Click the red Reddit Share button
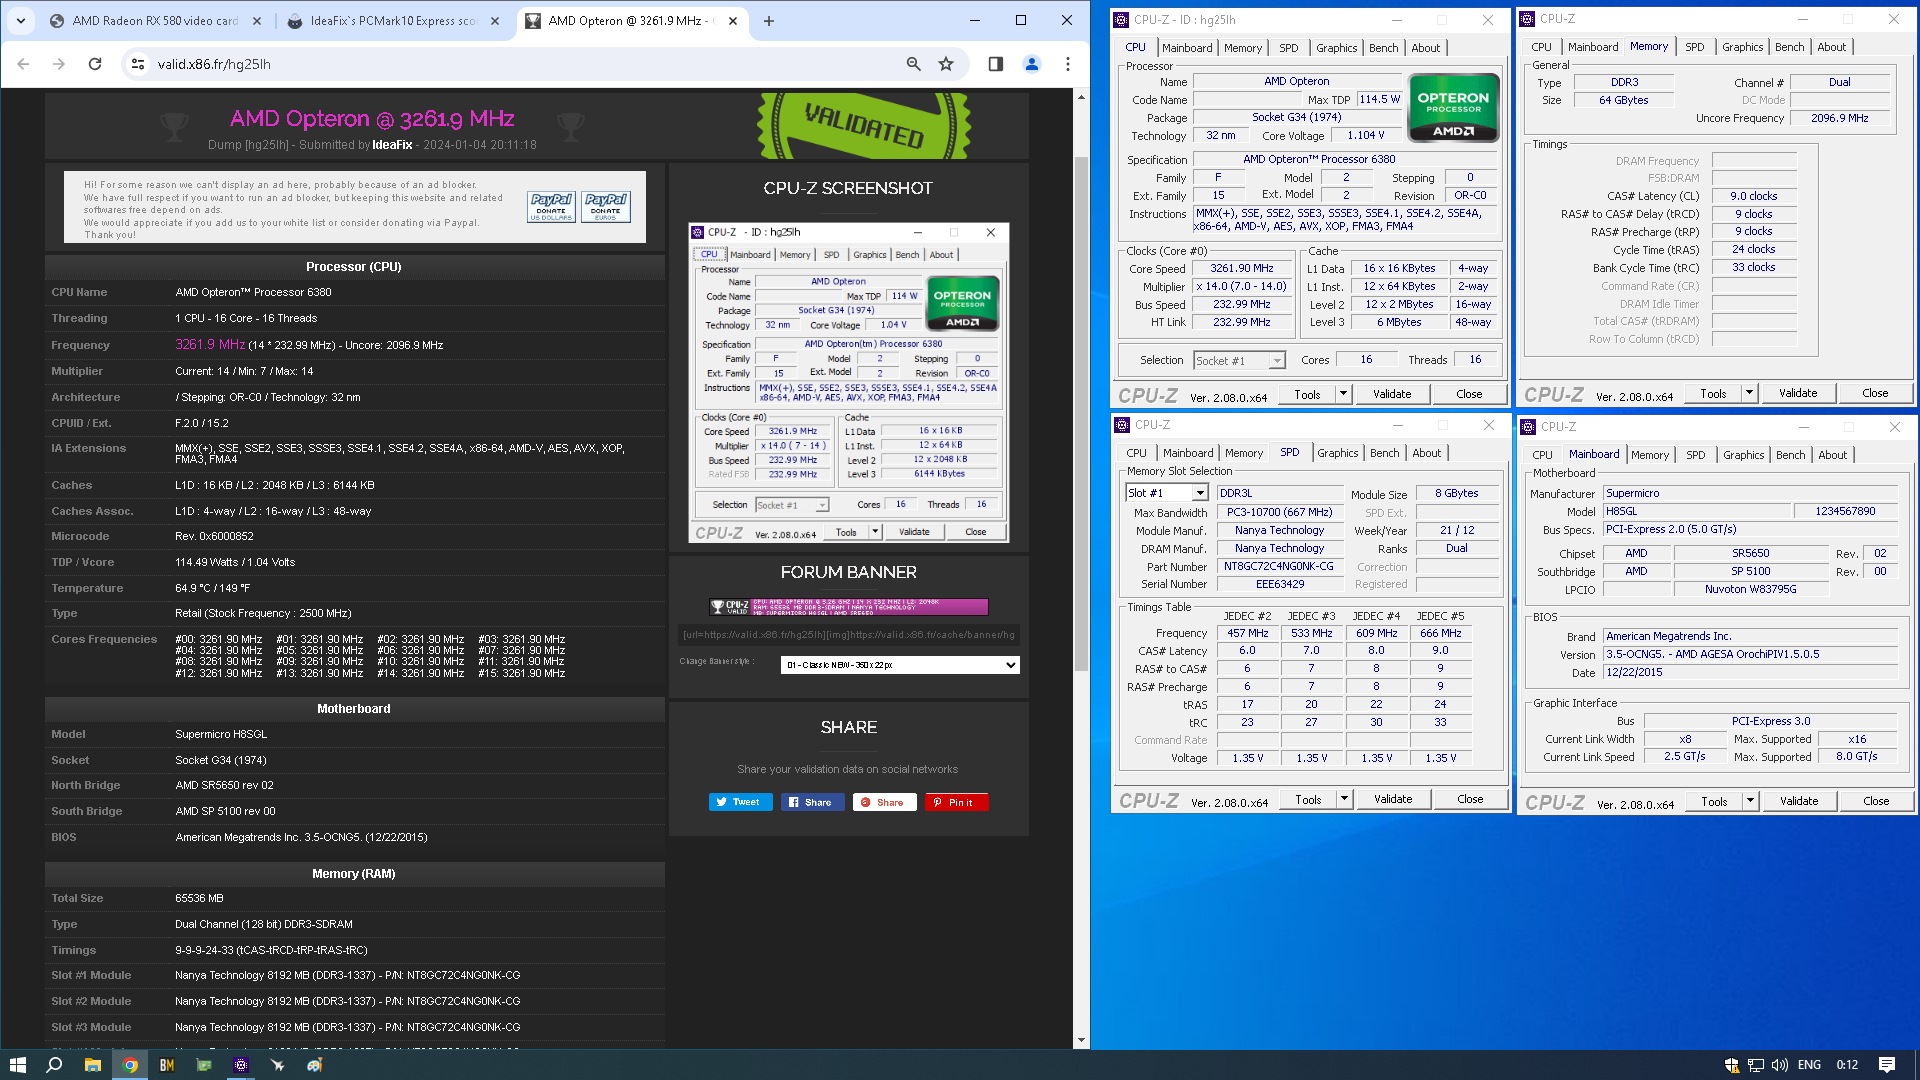The height and width of the screenshot is (1080, 1920). 885,802
